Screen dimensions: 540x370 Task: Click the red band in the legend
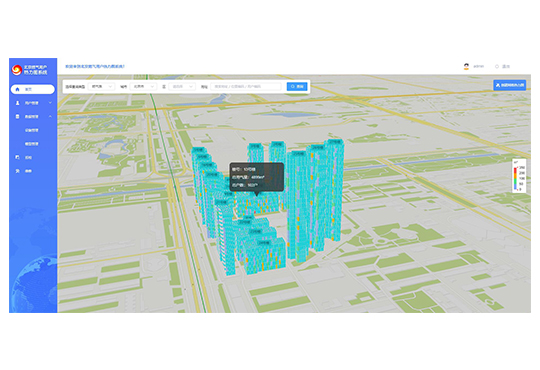[x=515, y=171]
